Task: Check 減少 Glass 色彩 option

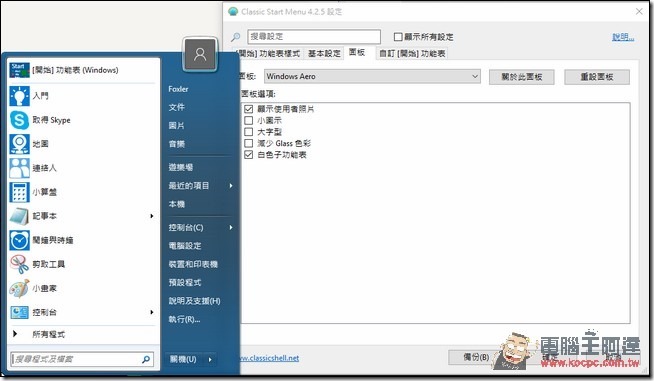Action: (249, 143)
